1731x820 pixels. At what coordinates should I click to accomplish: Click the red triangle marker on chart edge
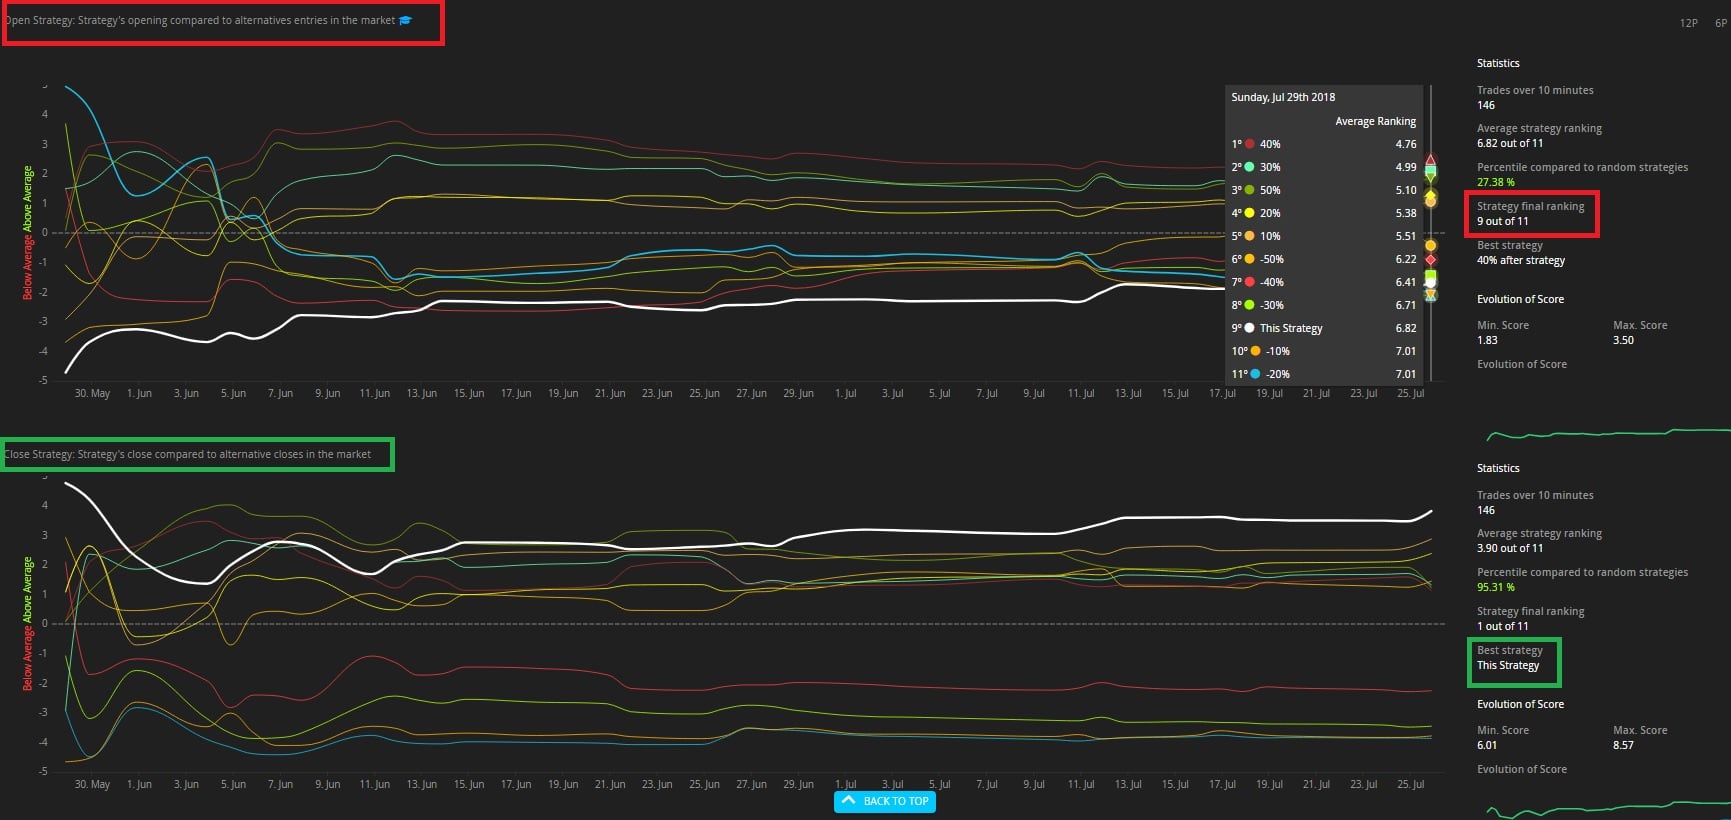(x=1430, y=160)
